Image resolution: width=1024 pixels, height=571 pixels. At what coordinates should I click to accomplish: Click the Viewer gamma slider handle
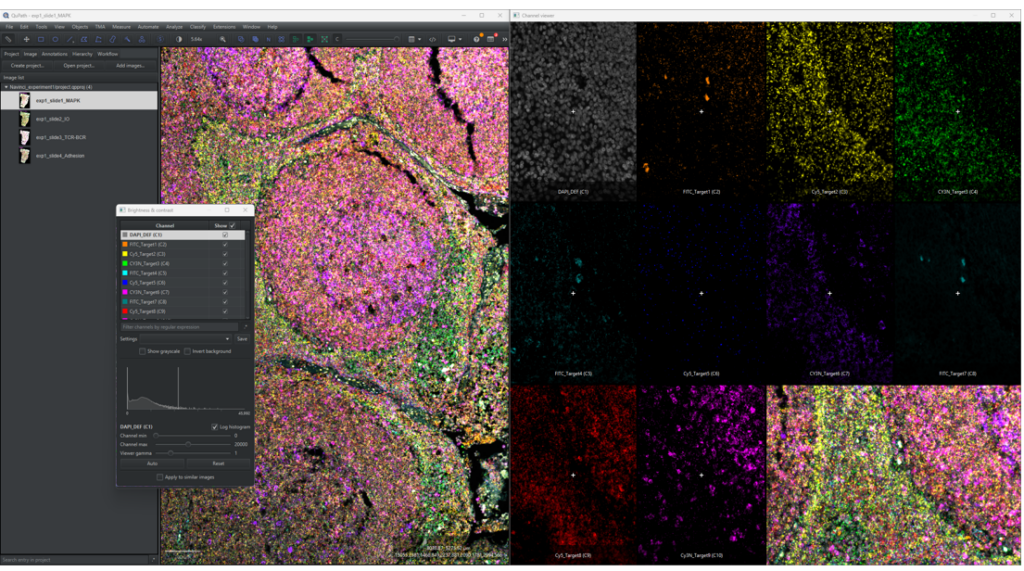170,453
